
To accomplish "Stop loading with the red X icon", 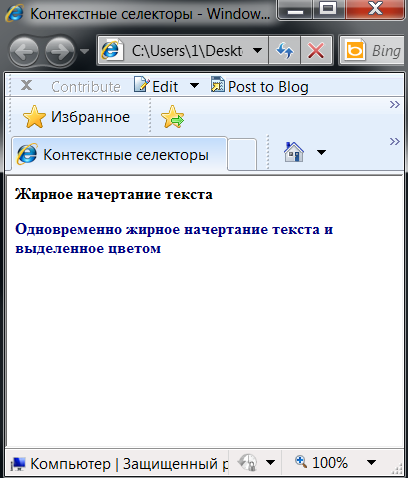I will 316,51.
